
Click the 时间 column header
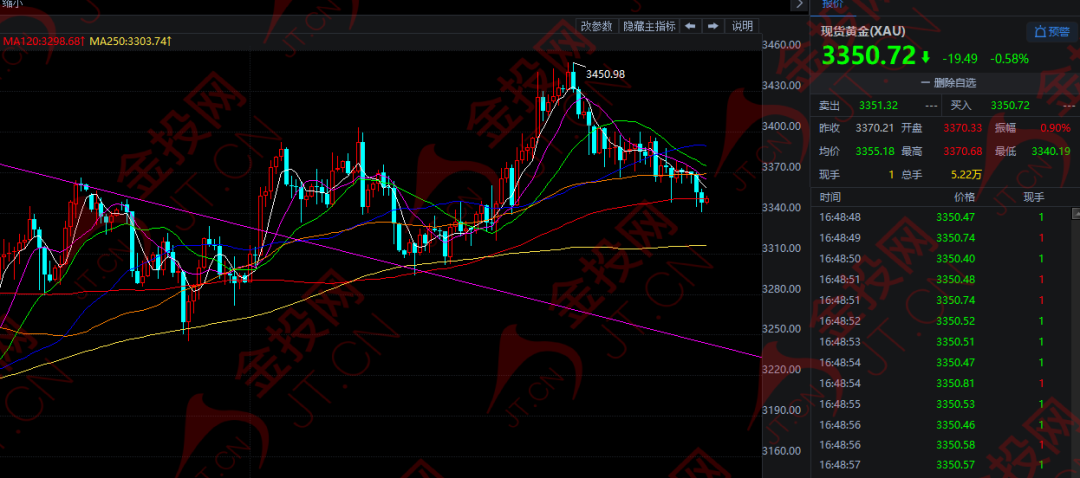coord(830,198)
